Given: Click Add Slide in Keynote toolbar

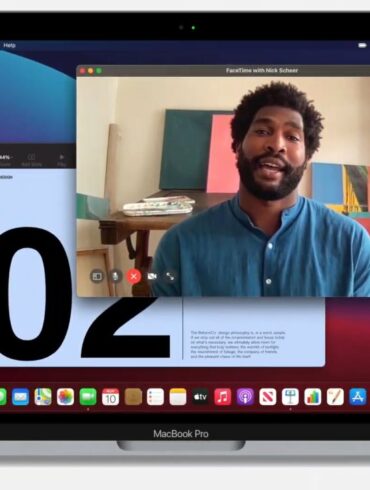Looking at the screenshot, I should 32,160.
